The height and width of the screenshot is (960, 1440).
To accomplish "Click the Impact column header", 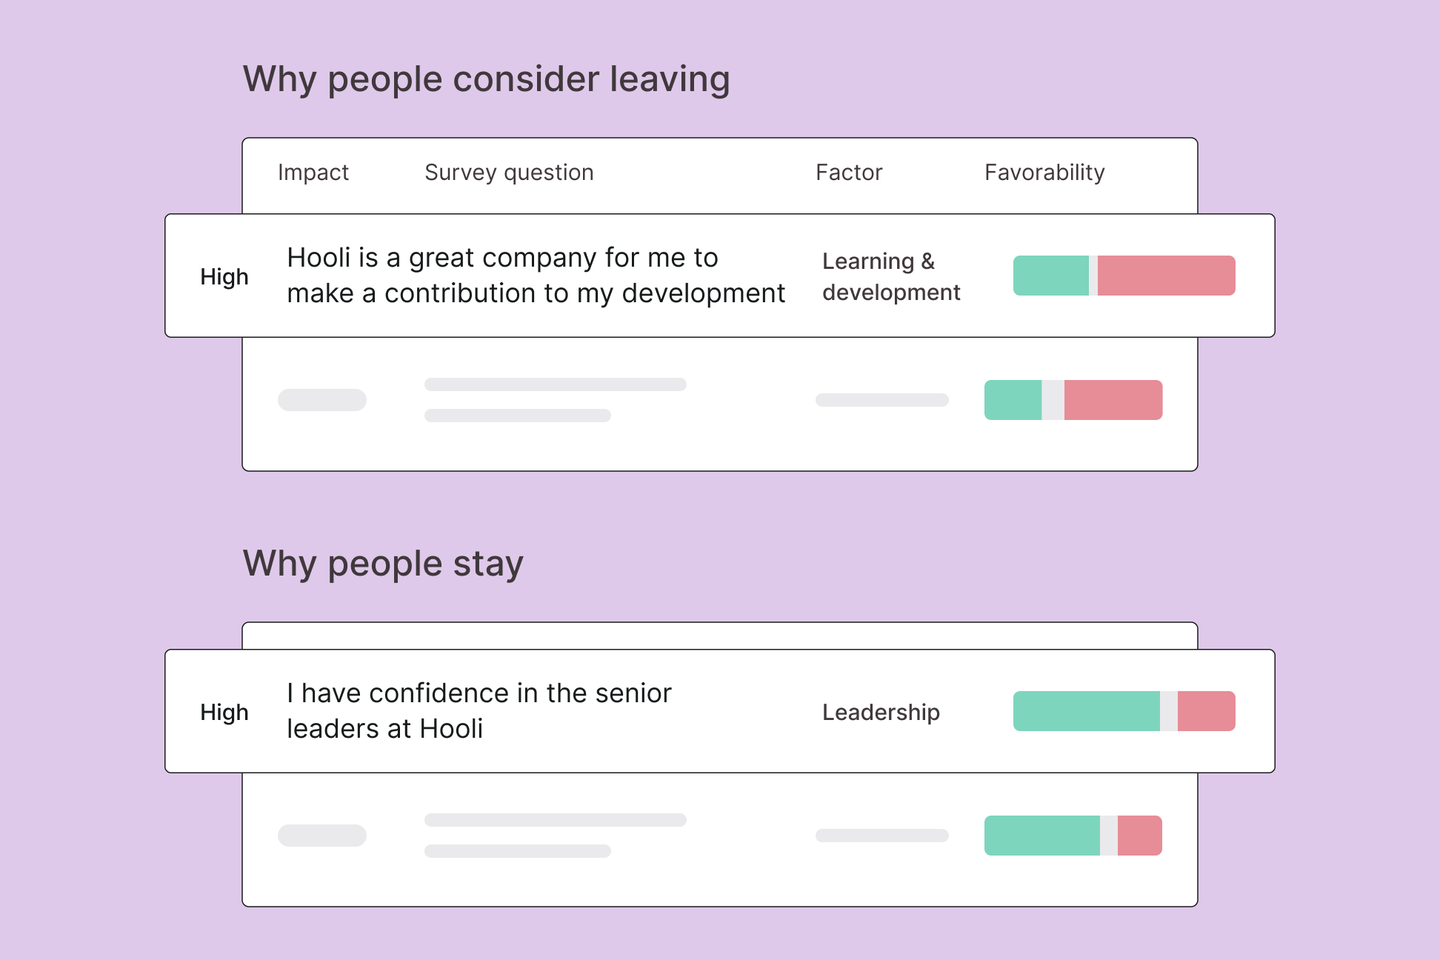I will tap(313, 173).
